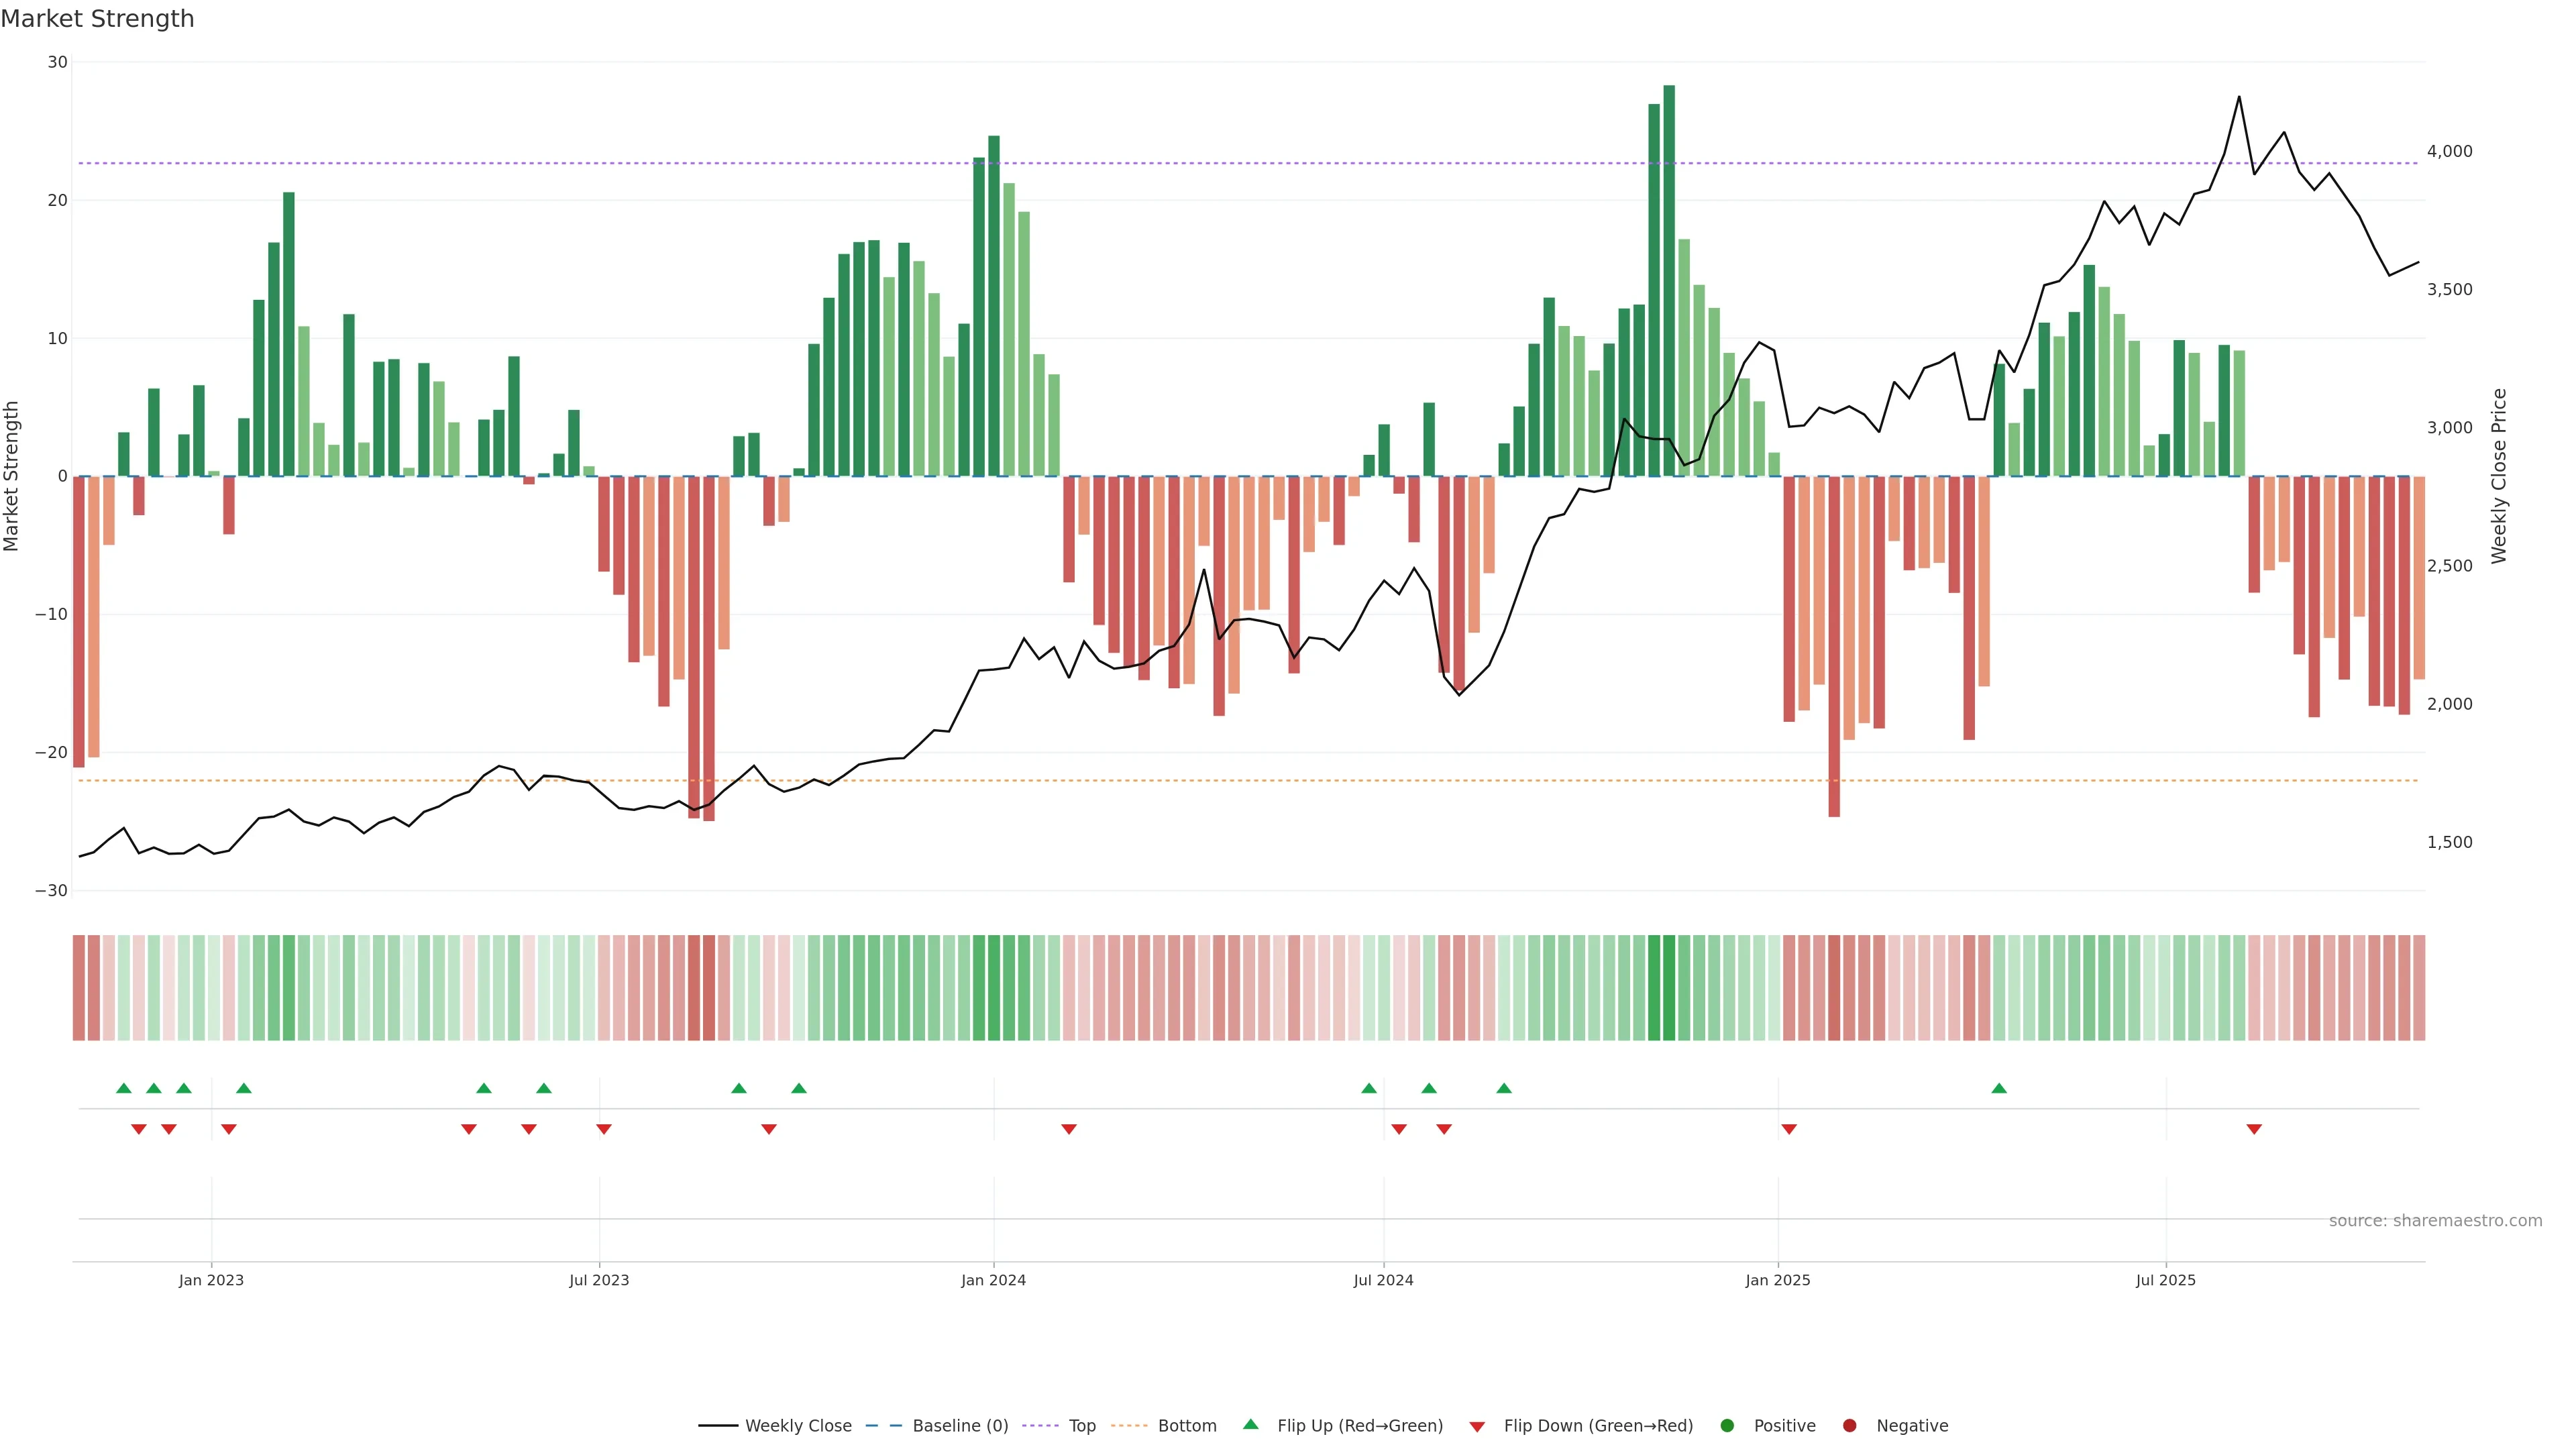Viewport: 2576px width, 1449px height.
Task: Click the green Positive circle legend icon
Action: point(1726,1425)
